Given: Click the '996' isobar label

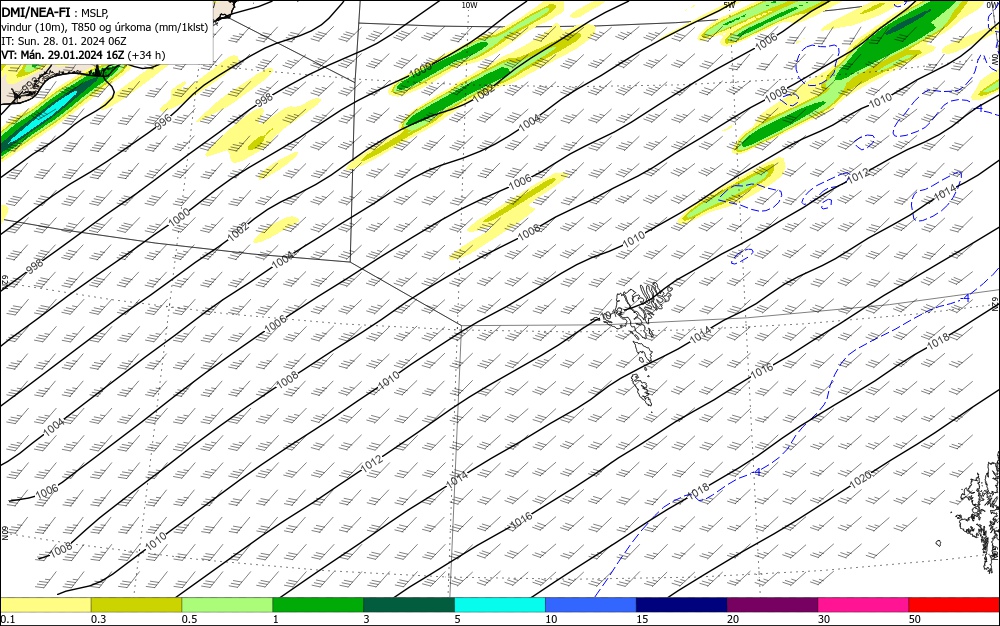Looking at the screenshot, I should 163,121.
